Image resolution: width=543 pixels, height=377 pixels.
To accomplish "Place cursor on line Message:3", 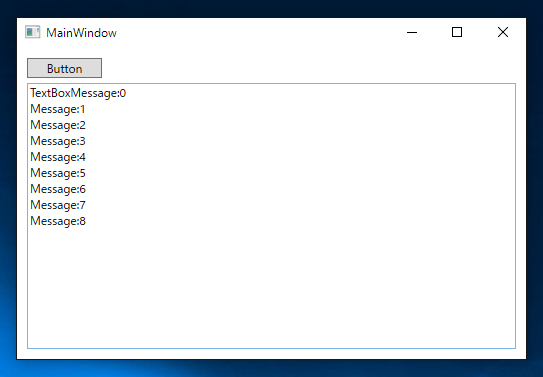I will [58, 141].
